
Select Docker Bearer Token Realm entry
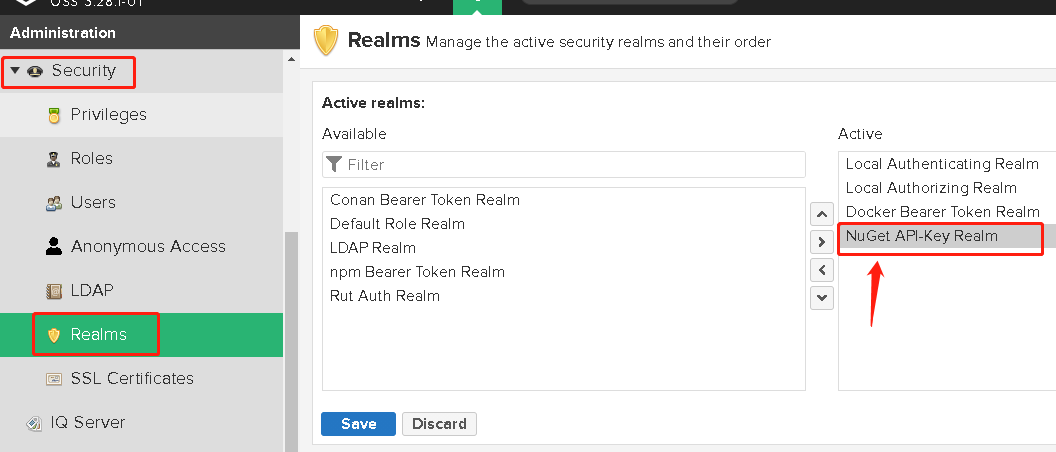point(942,212)
